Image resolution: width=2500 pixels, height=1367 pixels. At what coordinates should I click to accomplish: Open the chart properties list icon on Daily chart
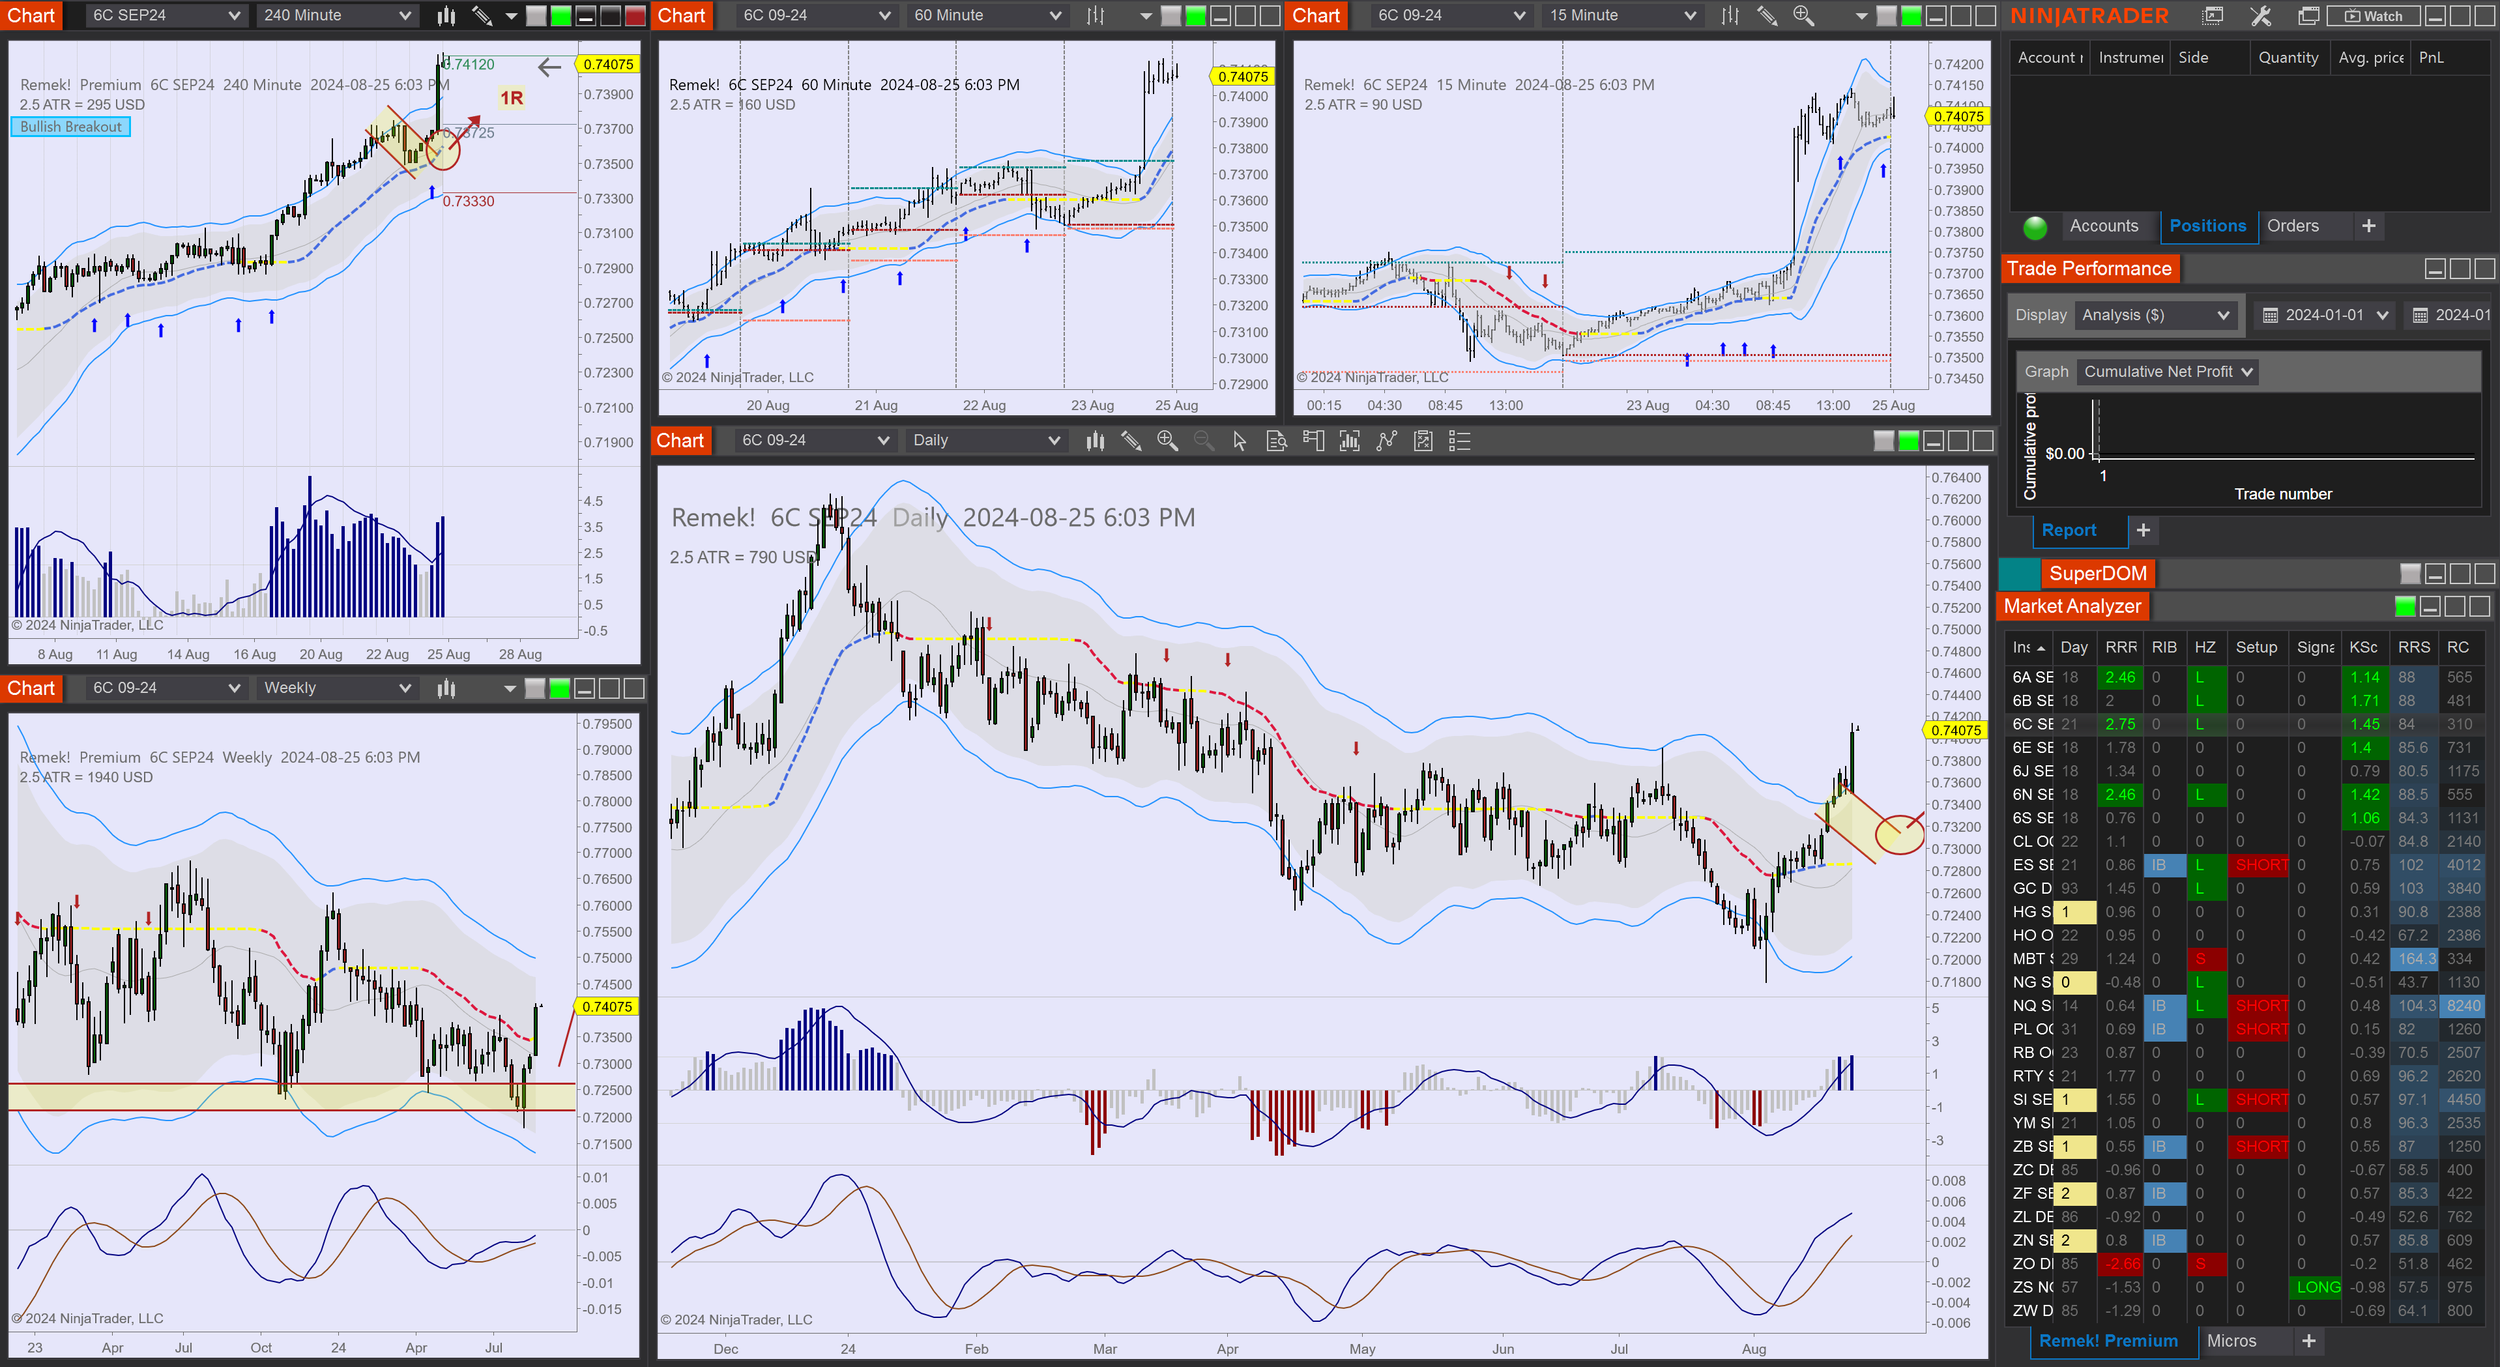pyautogui.click(x=1460, y=441)
